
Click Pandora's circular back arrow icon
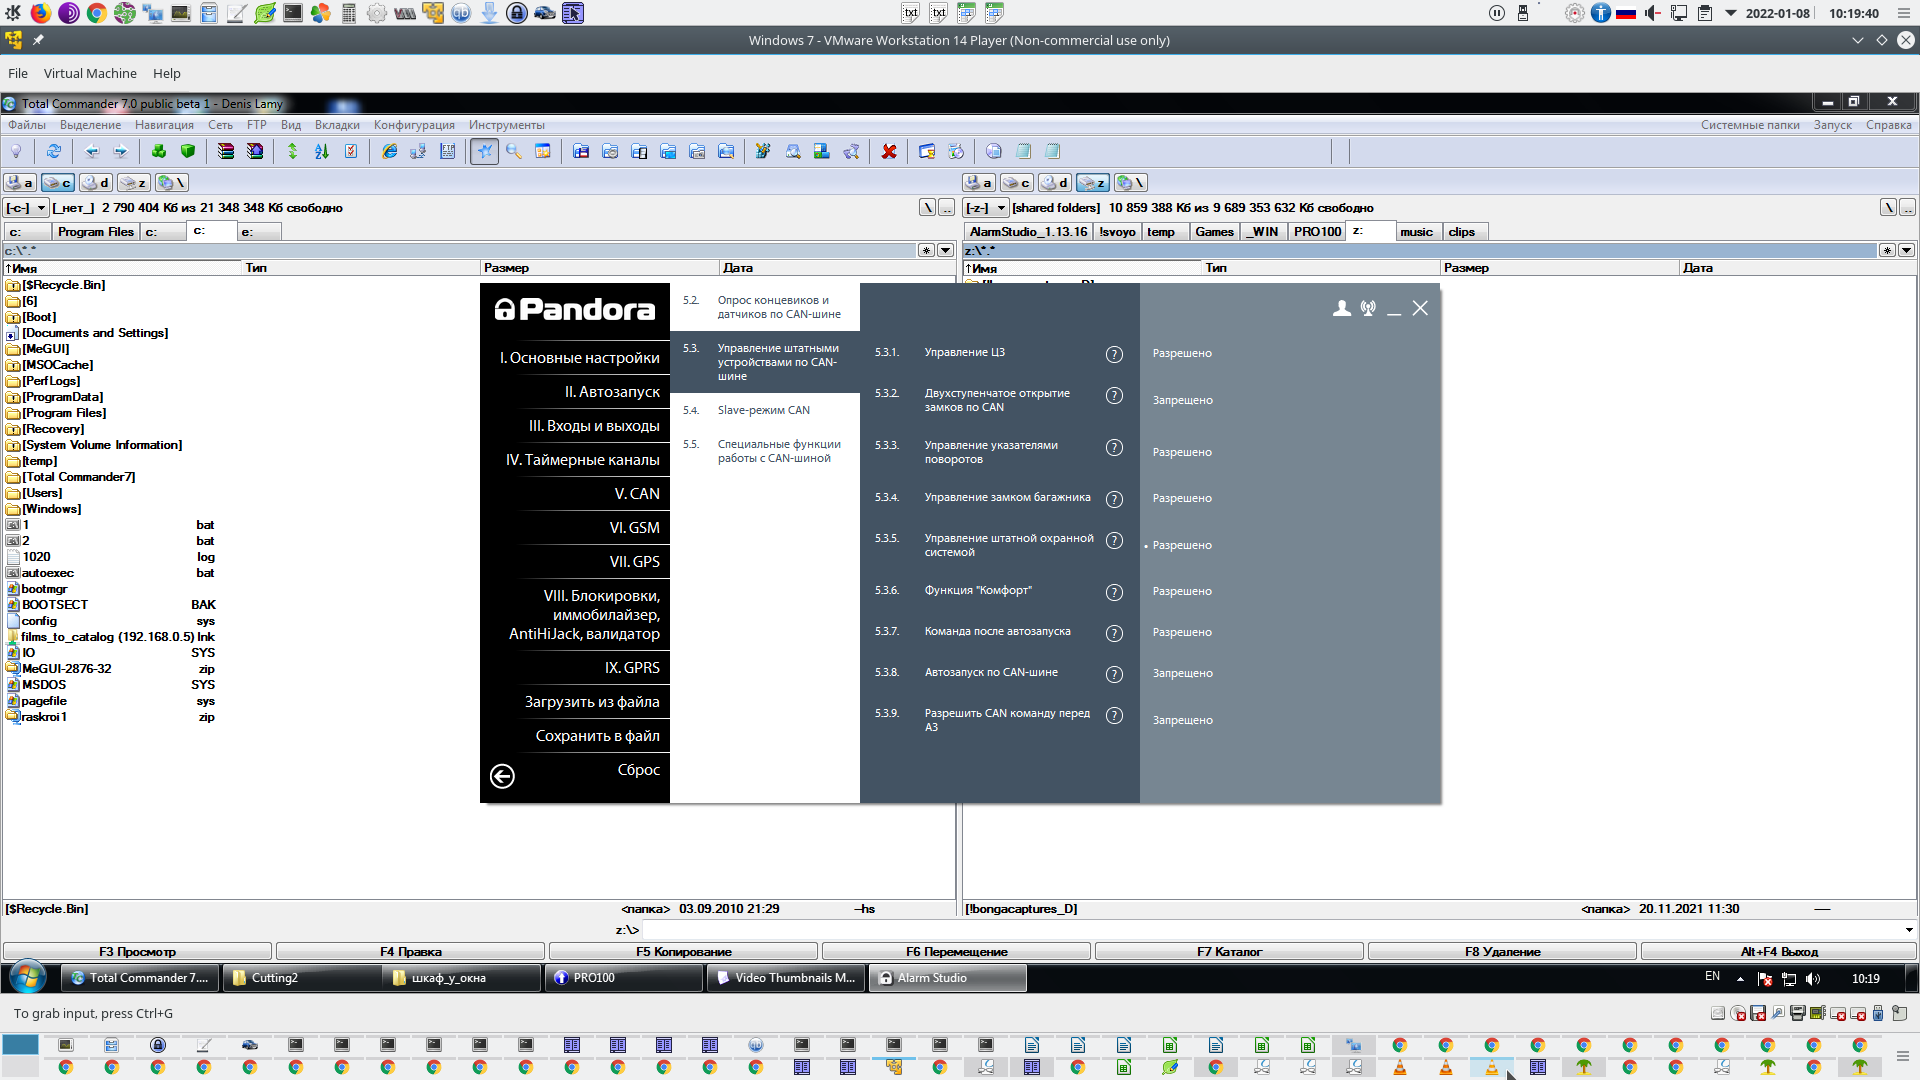coord(502,776)
